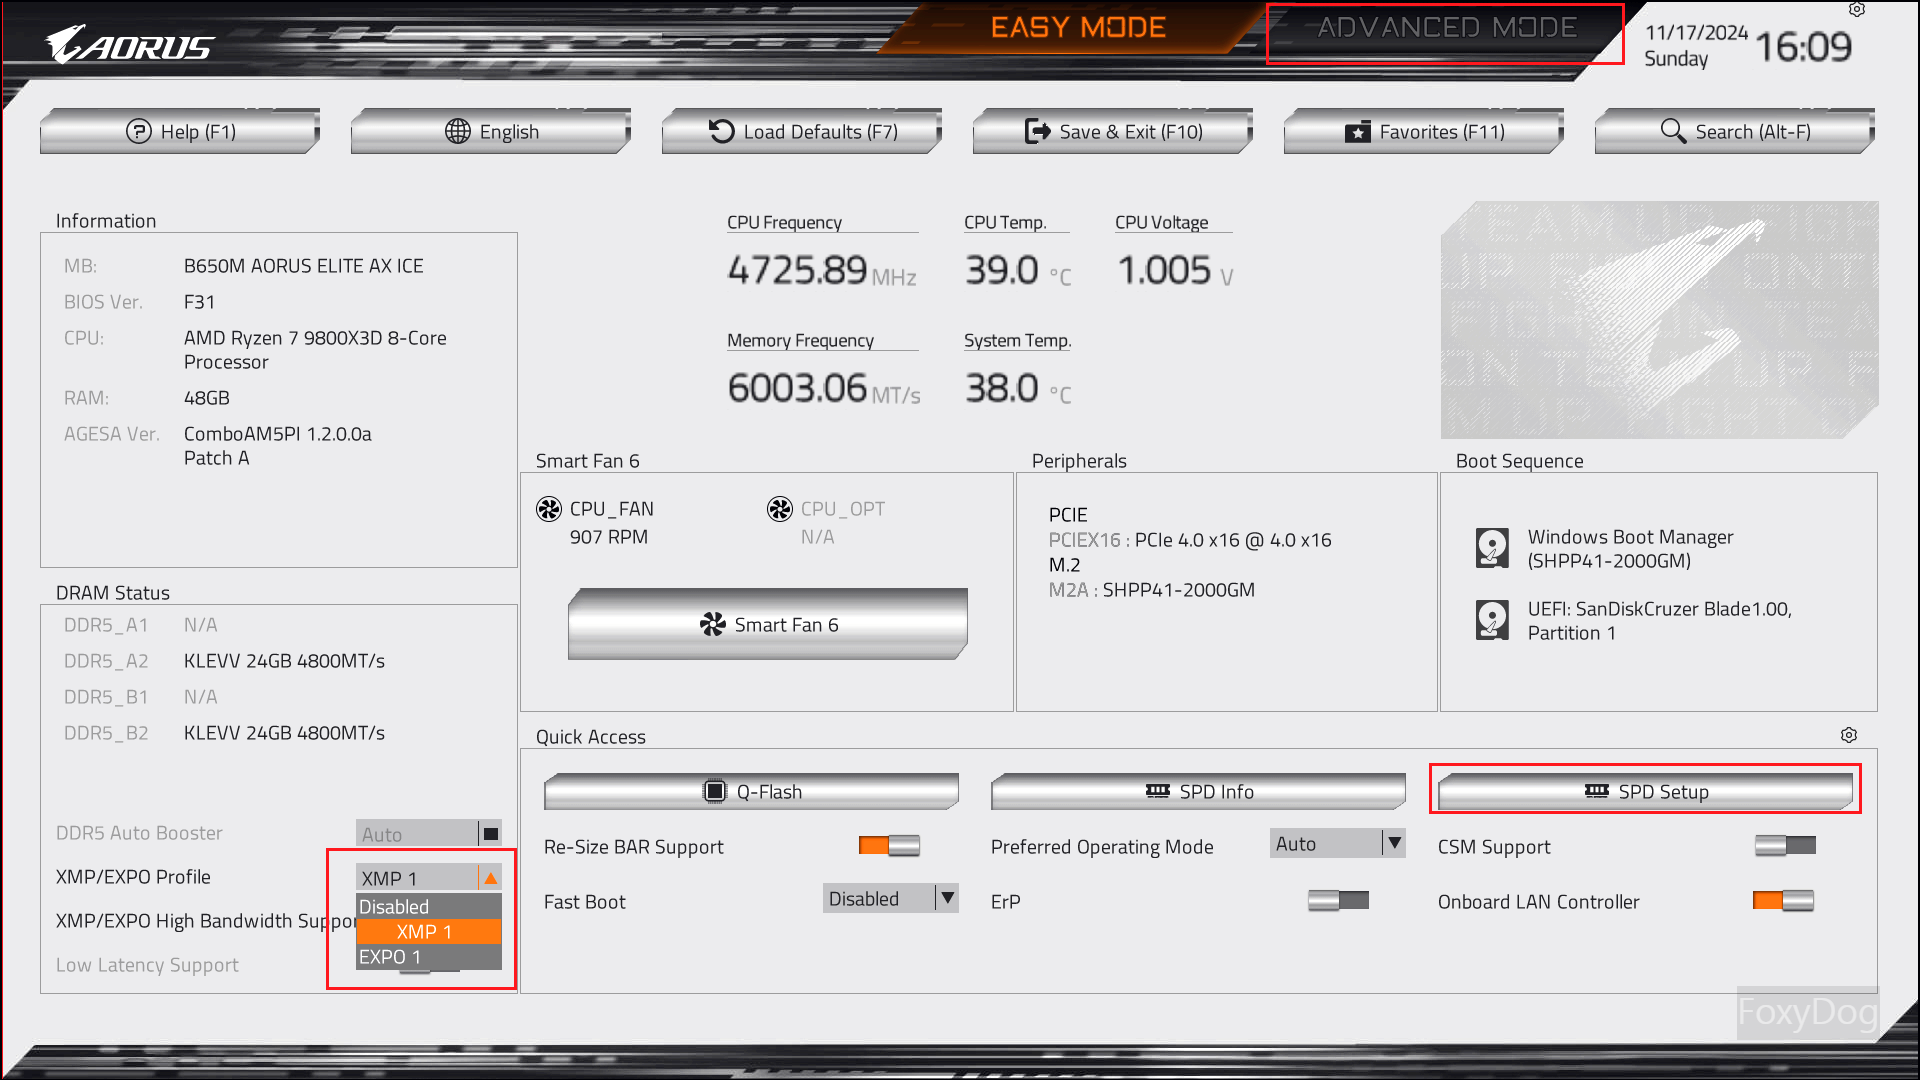
Task: Click the CPU_FAN fan icon
Action: point(549,509)
